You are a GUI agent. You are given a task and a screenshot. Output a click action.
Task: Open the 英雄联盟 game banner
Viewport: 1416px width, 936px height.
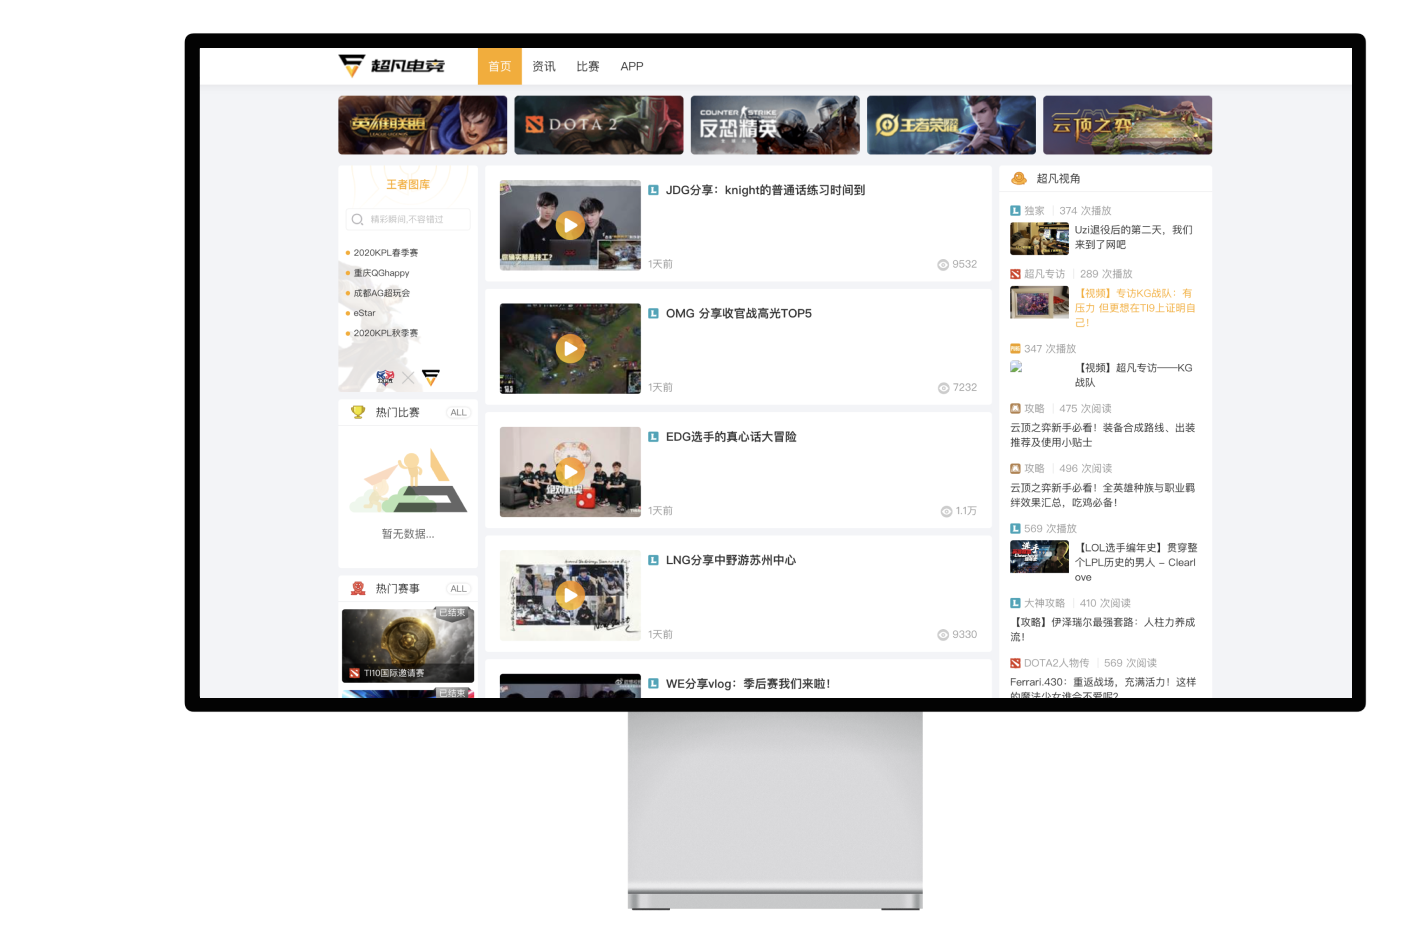(x=423, y=125)
